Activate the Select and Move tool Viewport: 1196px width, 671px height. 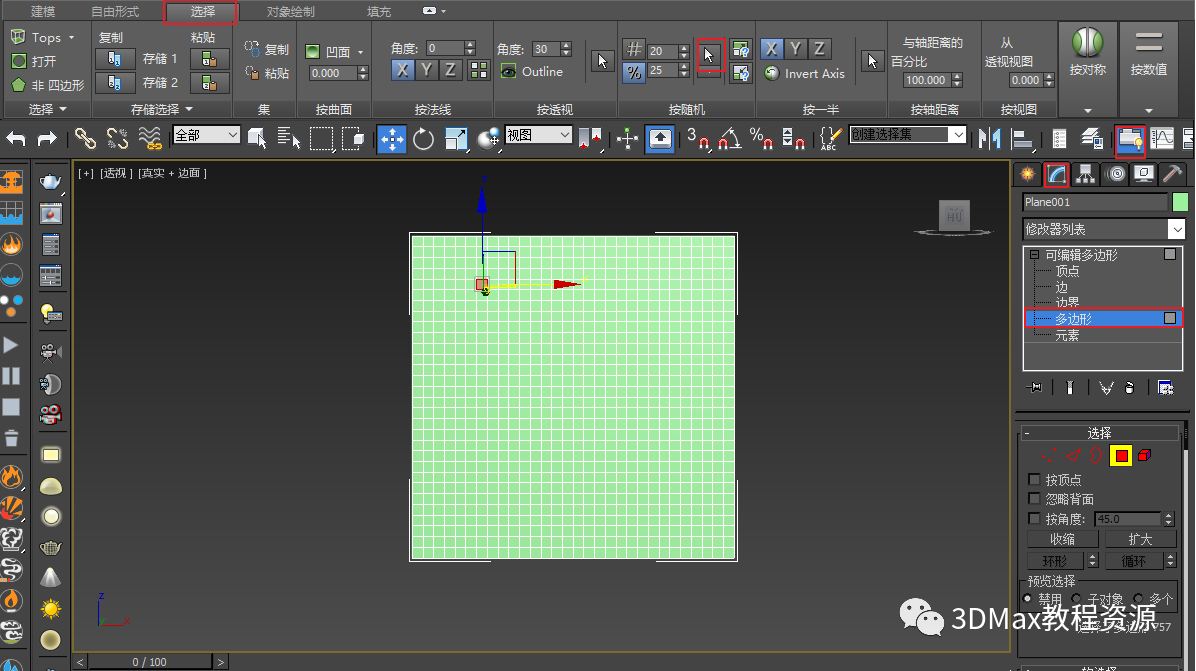(x=392, y=140)
